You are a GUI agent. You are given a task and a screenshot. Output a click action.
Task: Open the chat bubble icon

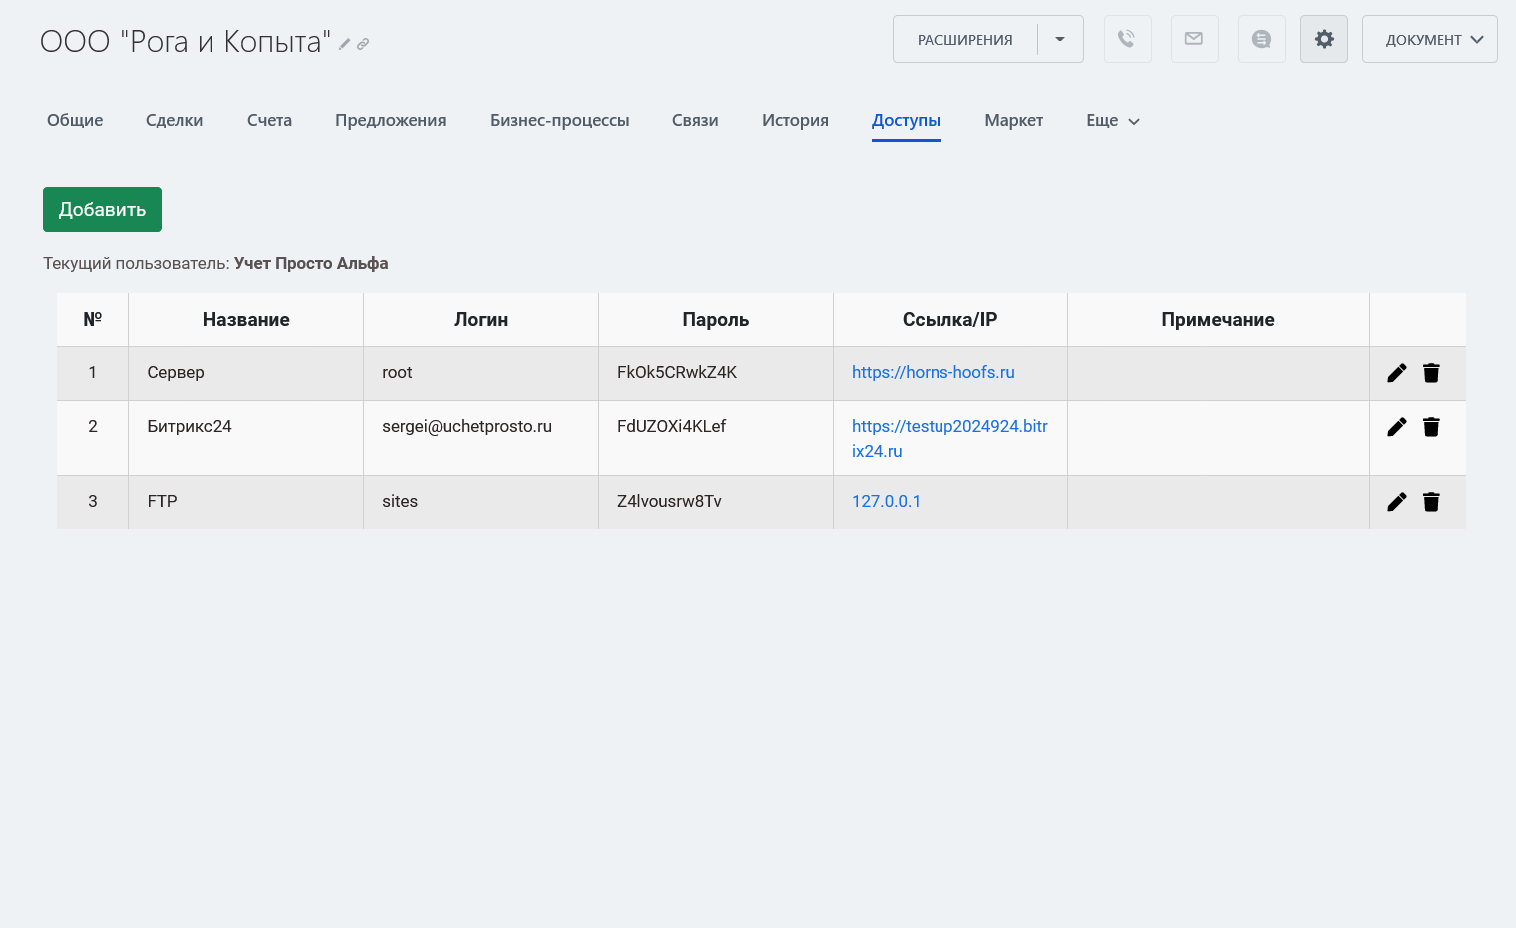pos(1261,39)
